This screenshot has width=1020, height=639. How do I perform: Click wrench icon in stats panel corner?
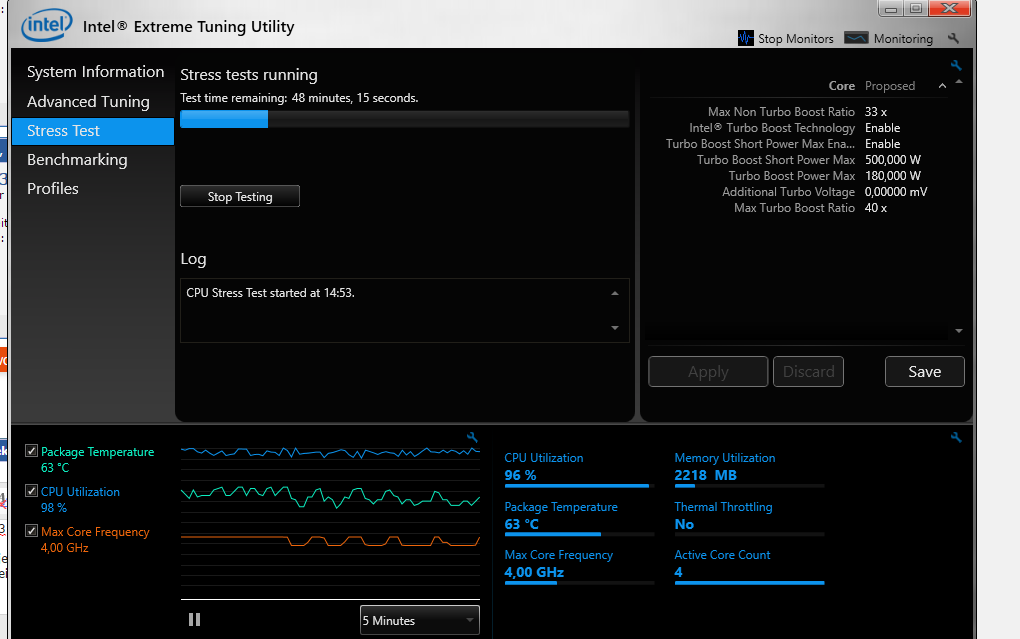[956, 437]
